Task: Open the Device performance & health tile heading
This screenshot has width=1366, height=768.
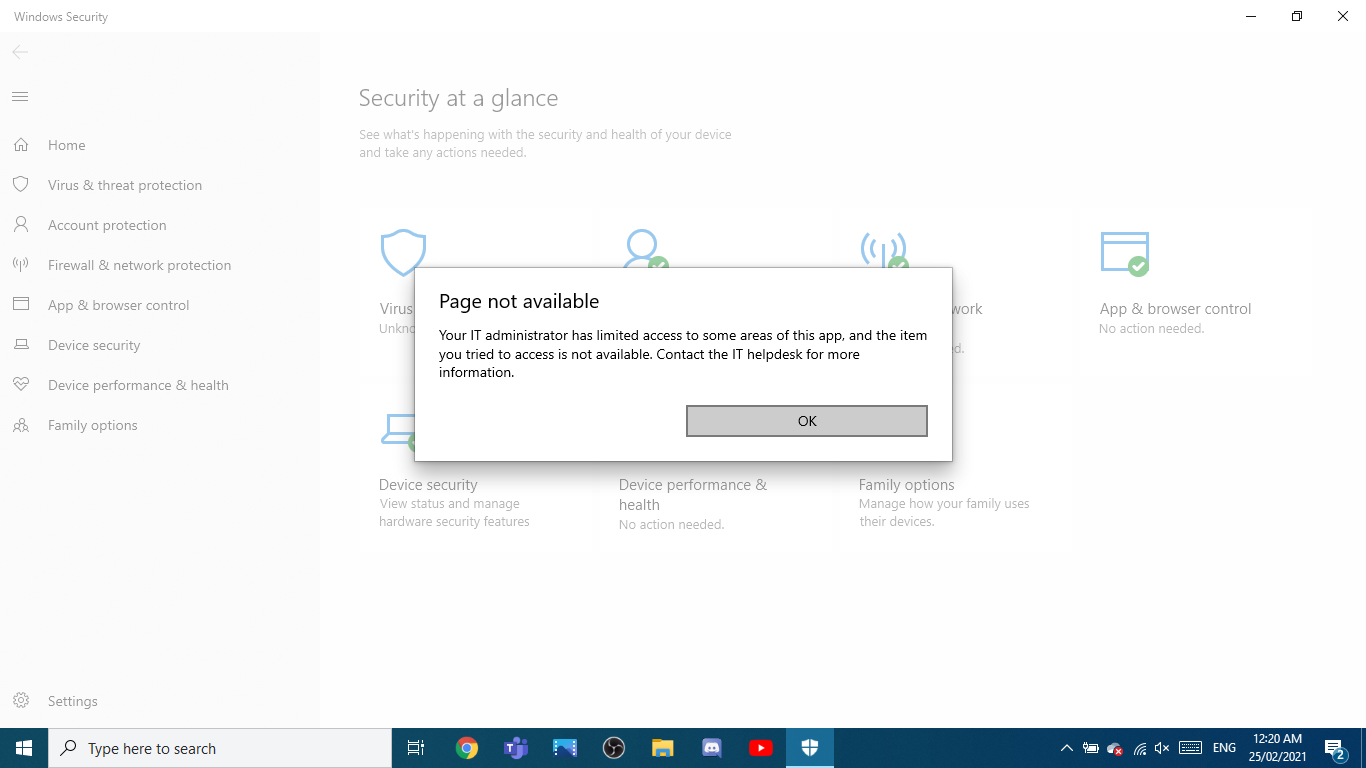Action: [693, 495]
